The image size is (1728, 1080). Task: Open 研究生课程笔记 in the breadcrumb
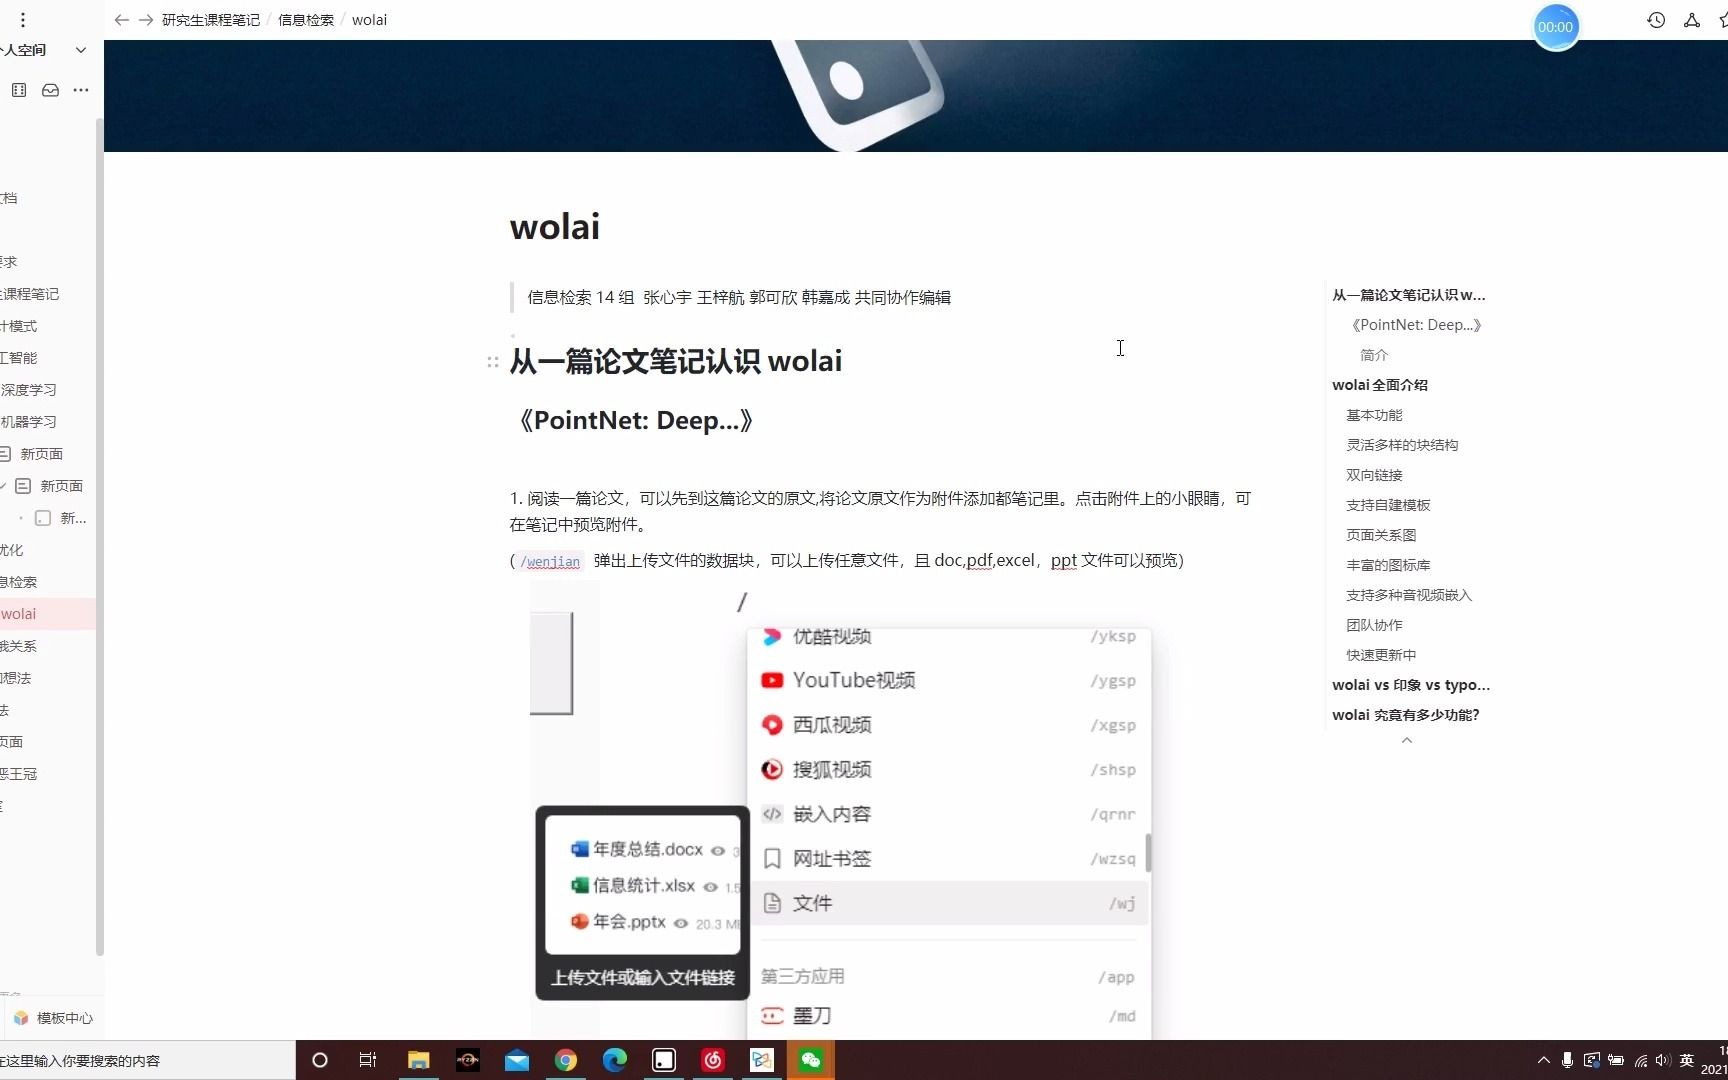click(211, 20)
